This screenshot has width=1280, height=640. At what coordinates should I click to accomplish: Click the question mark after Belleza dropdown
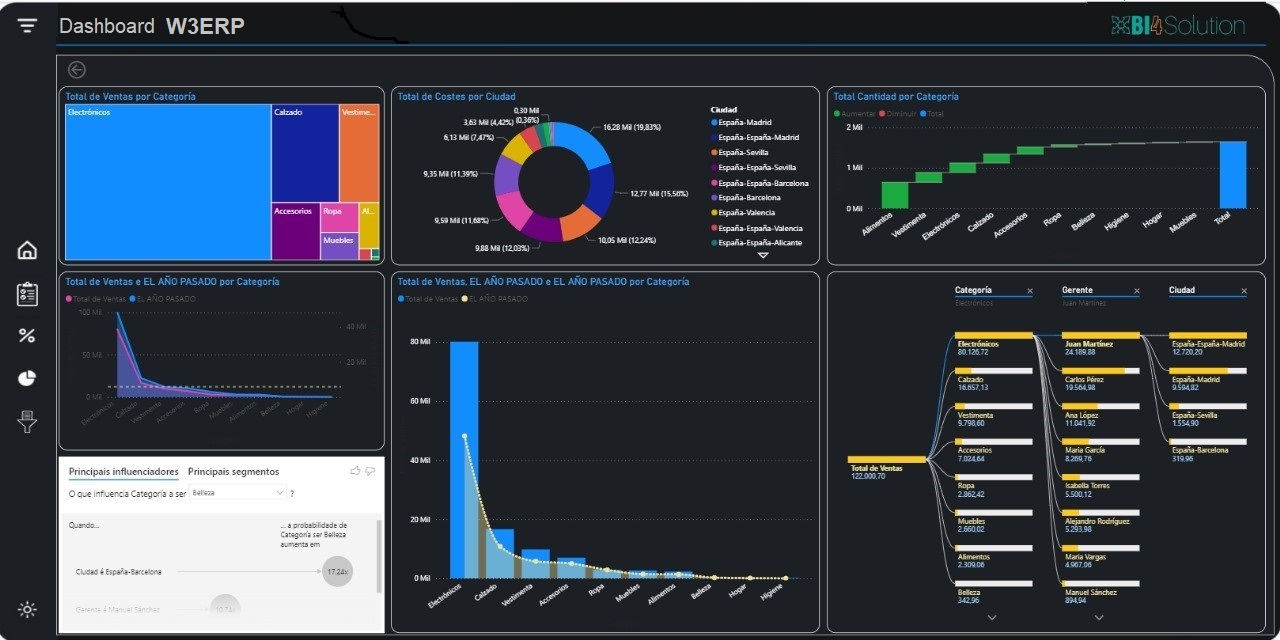click(292, 493)
